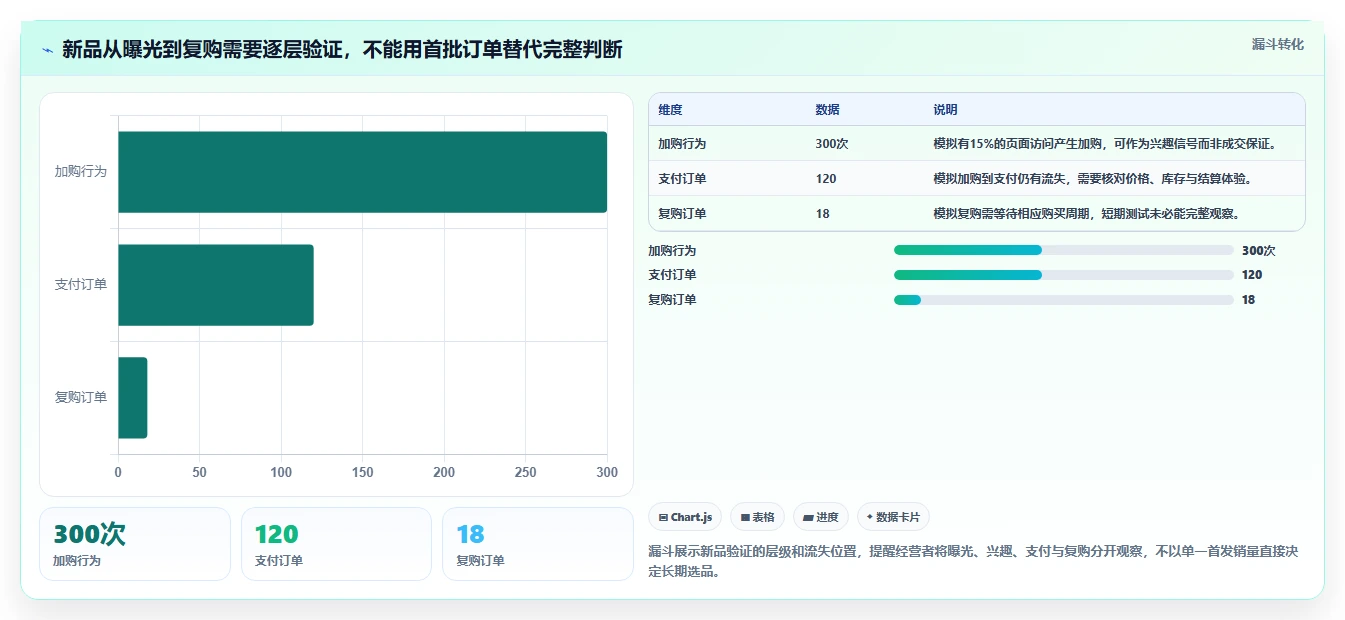Click the 300次 value in the table

pyautogui.click(x=832, y=144)
